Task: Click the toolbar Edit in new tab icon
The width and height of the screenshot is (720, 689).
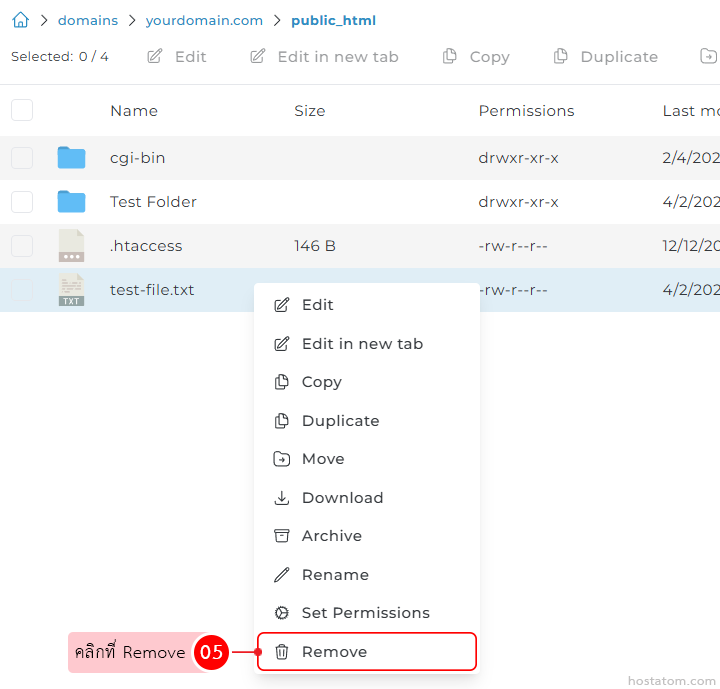Action: pos(258,56)
